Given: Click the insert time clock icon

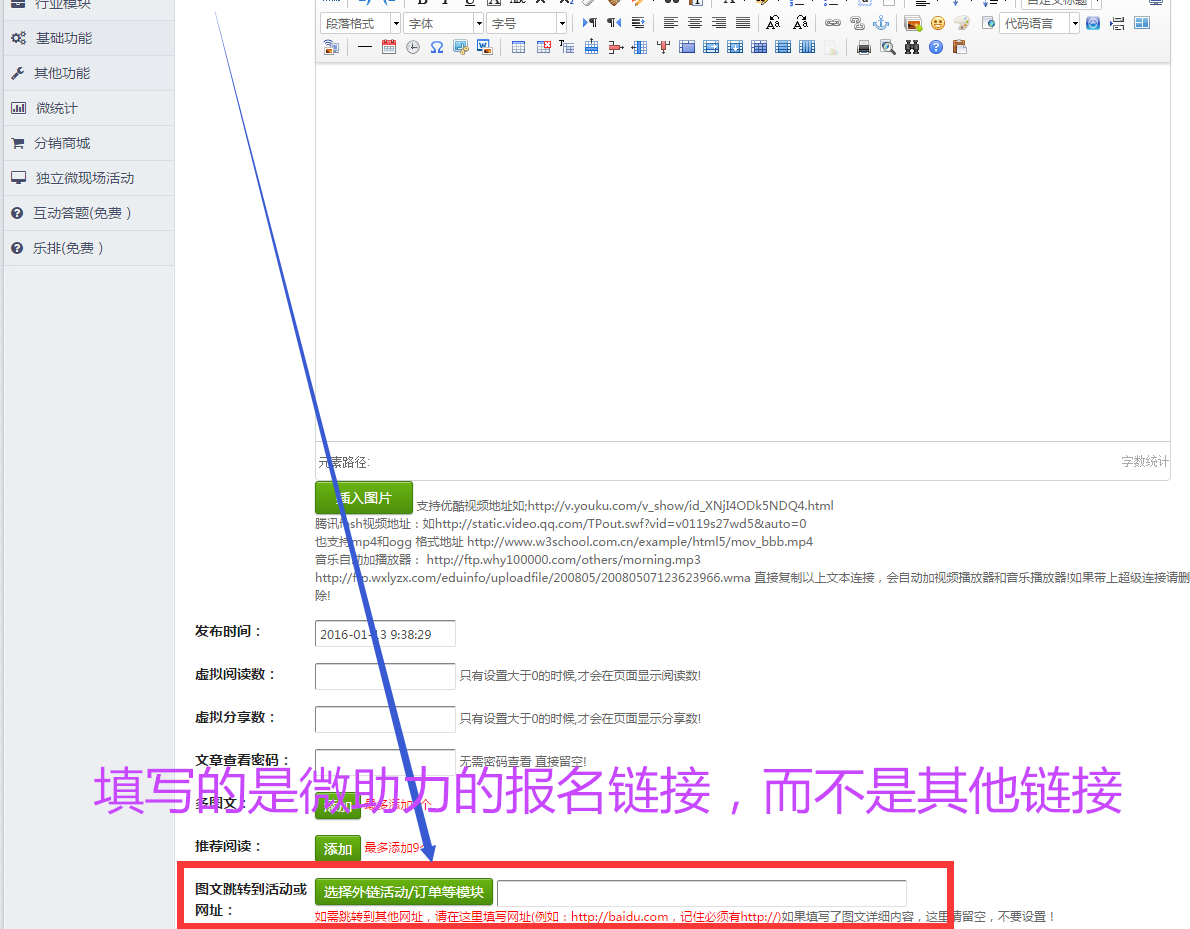Looking at the screenshot, I should point(413,47).
